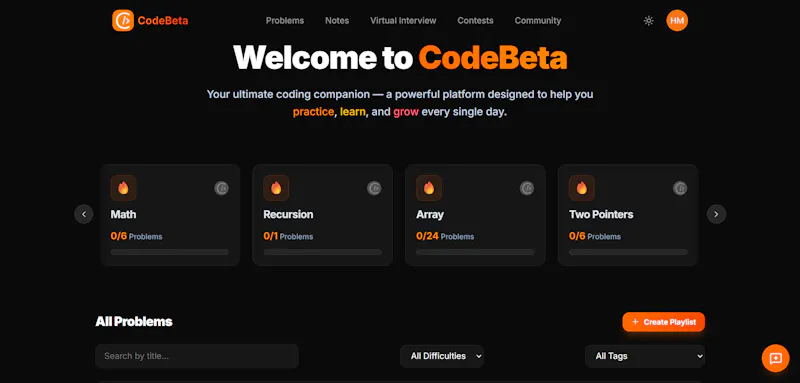Viewport: 800px width, 383px height.
Task: Click the gray CodeBeta badge on Recursion card
Action: coord(374,188)
